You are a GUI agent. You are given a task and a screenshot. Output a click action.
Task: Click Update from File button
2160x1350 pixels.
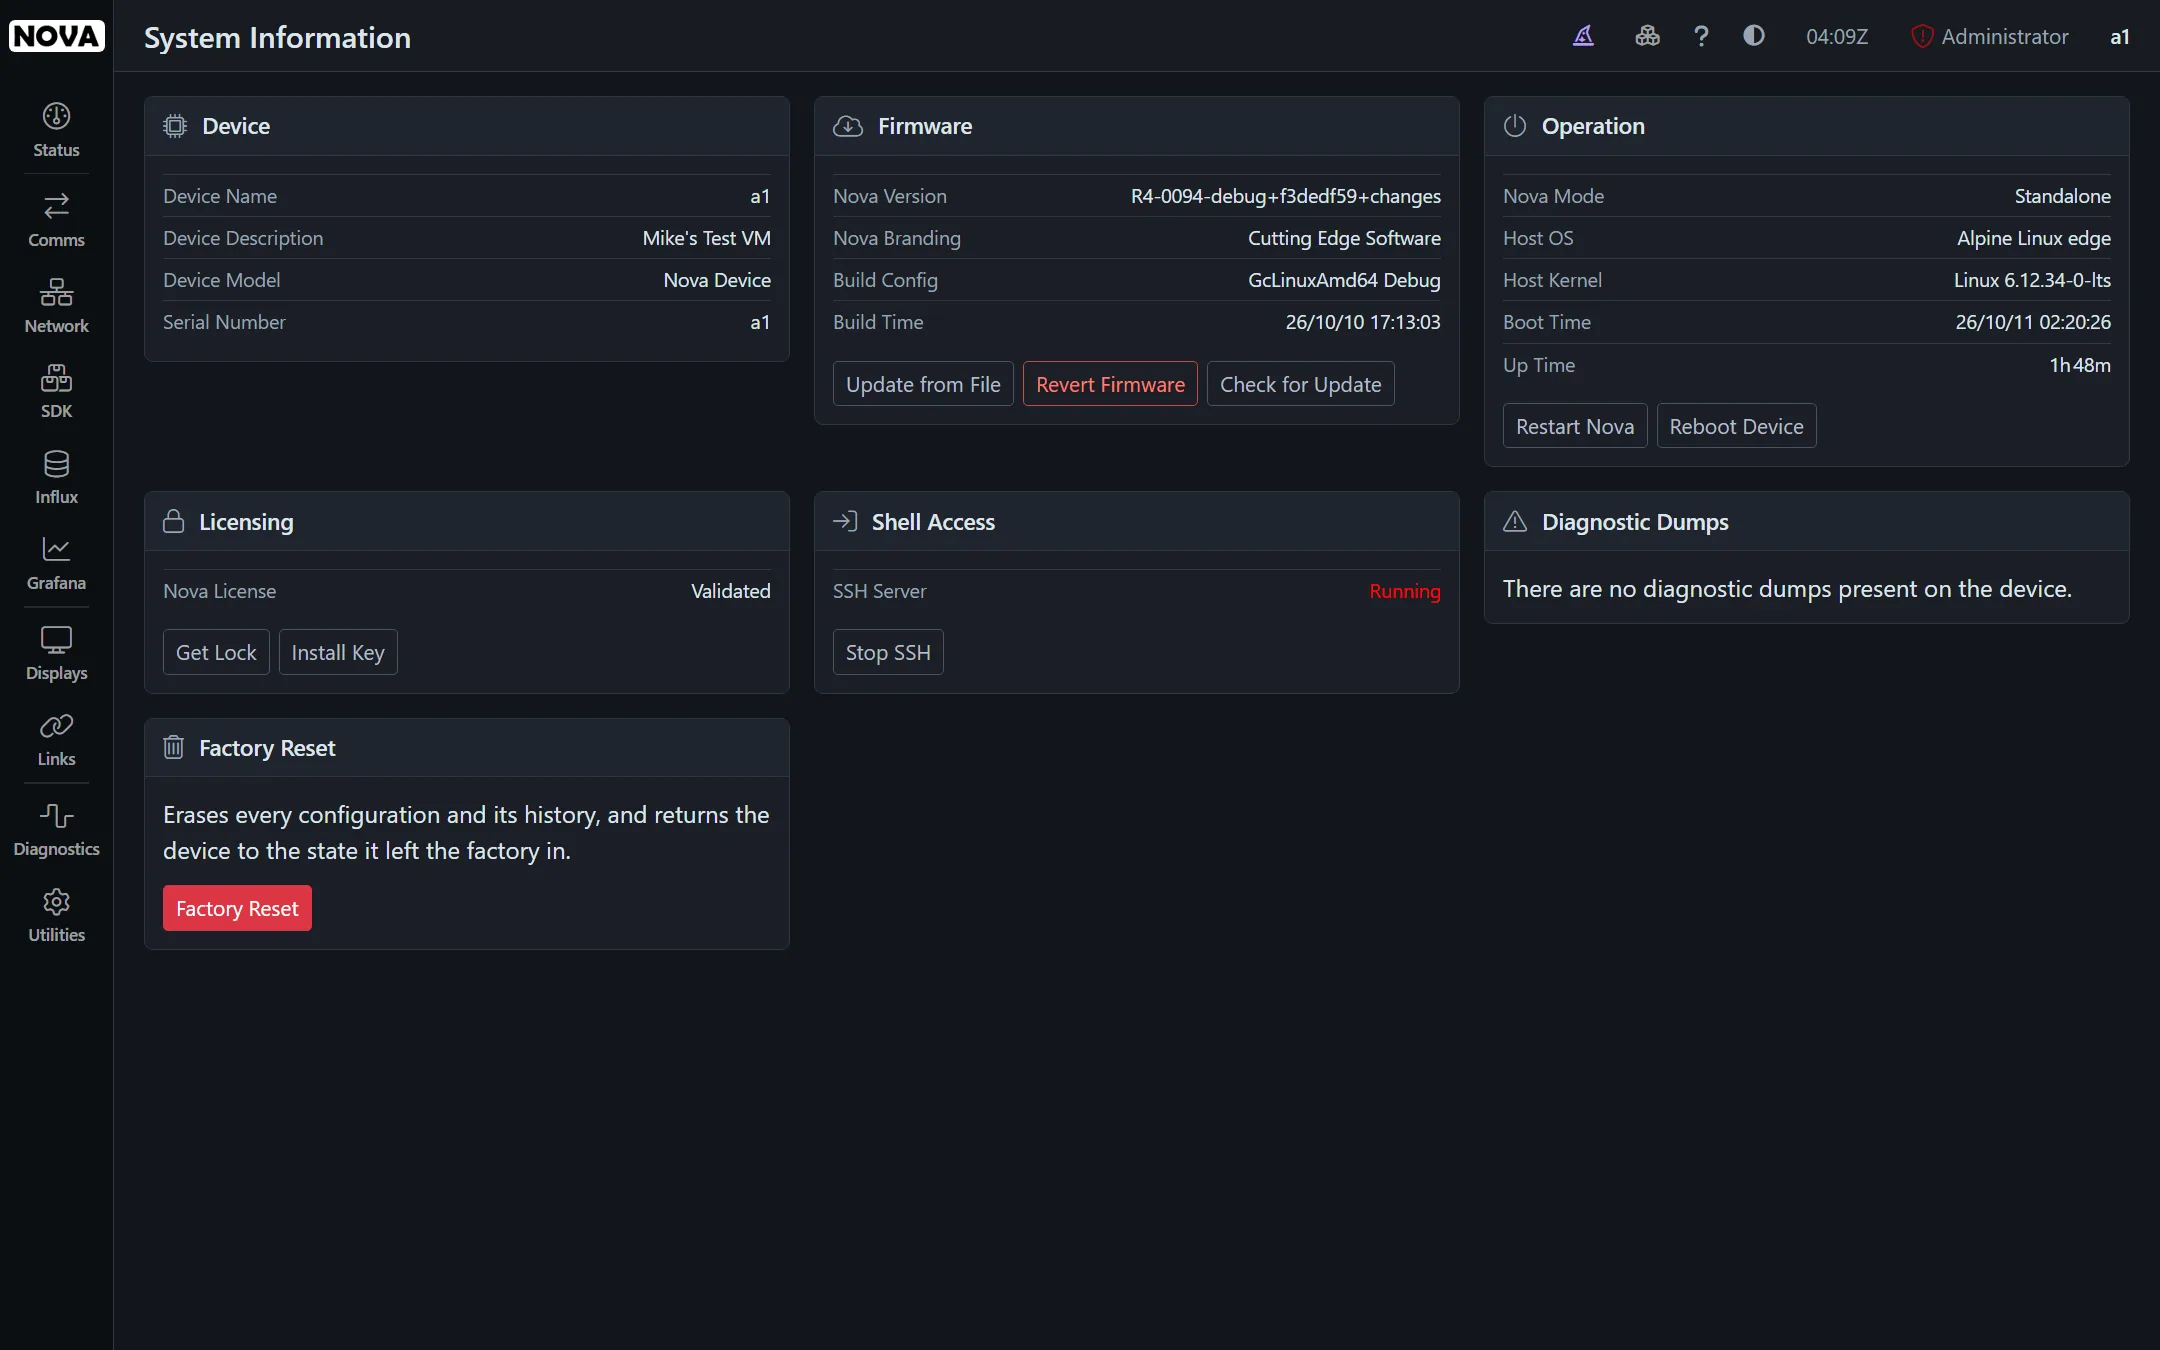click(923, 384)
